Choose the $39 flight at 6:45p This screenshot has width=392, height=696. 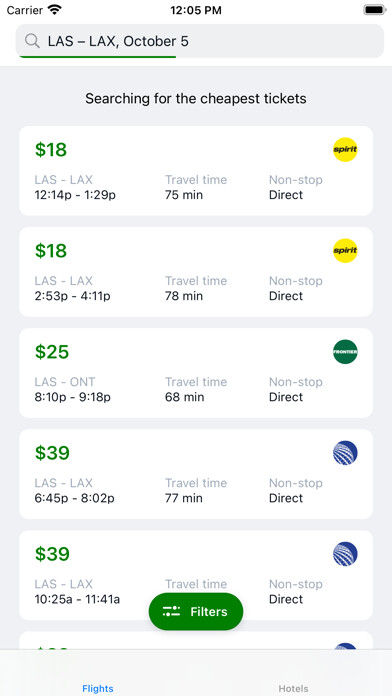tap(196, 474)
